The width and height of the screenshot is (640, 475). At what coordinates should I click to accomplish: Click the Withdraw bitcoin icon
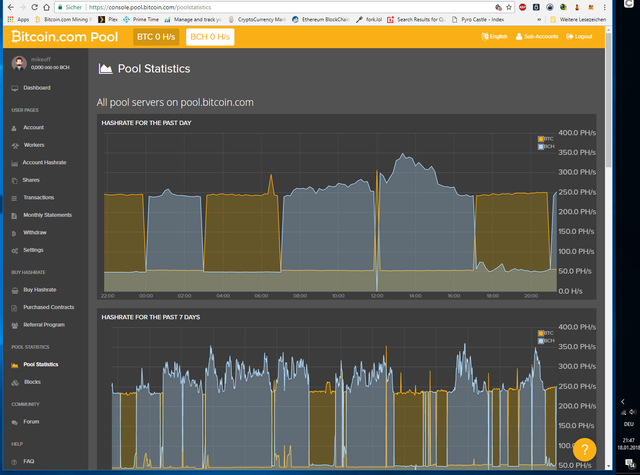(x=14, y=233)
